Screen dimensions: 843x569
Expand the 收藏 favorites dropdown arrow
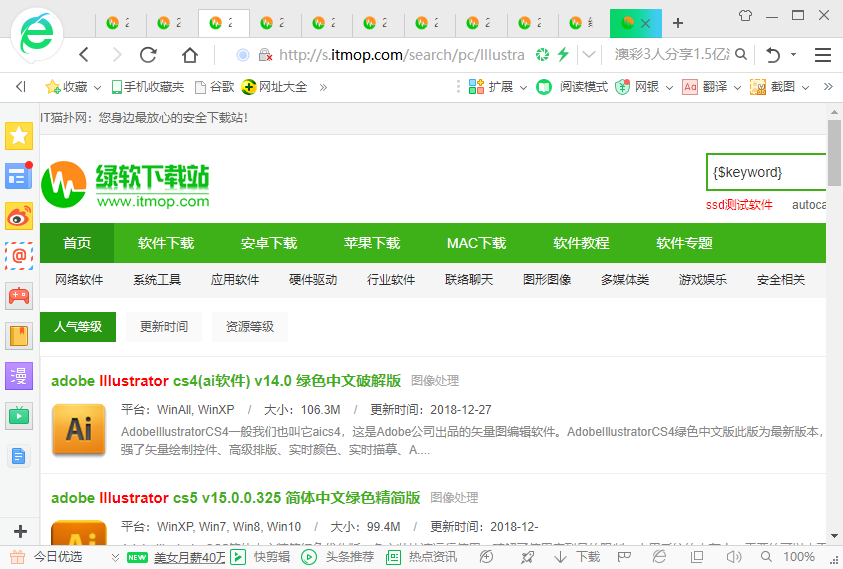97,87
